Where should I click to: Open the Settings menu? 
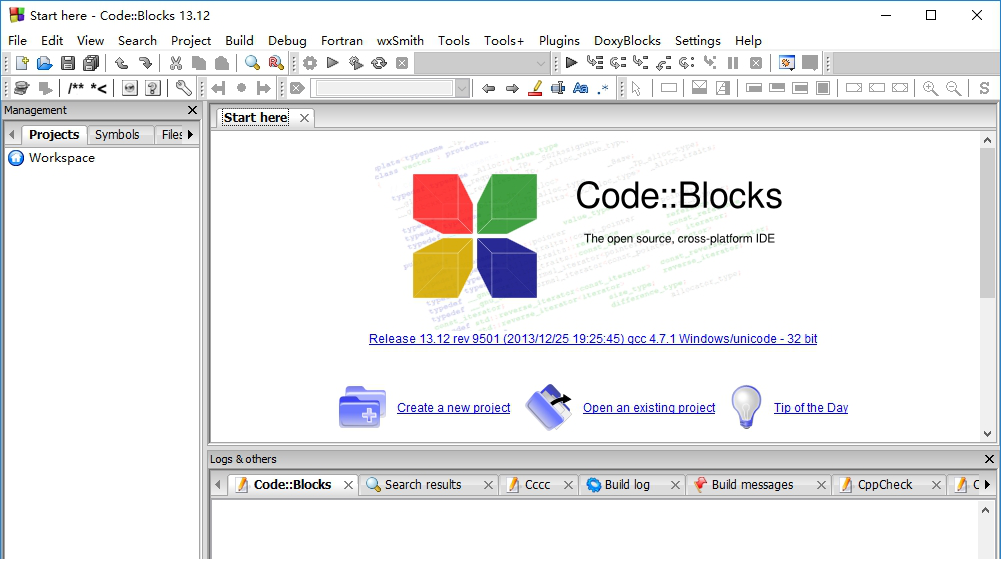click(698, 40)
